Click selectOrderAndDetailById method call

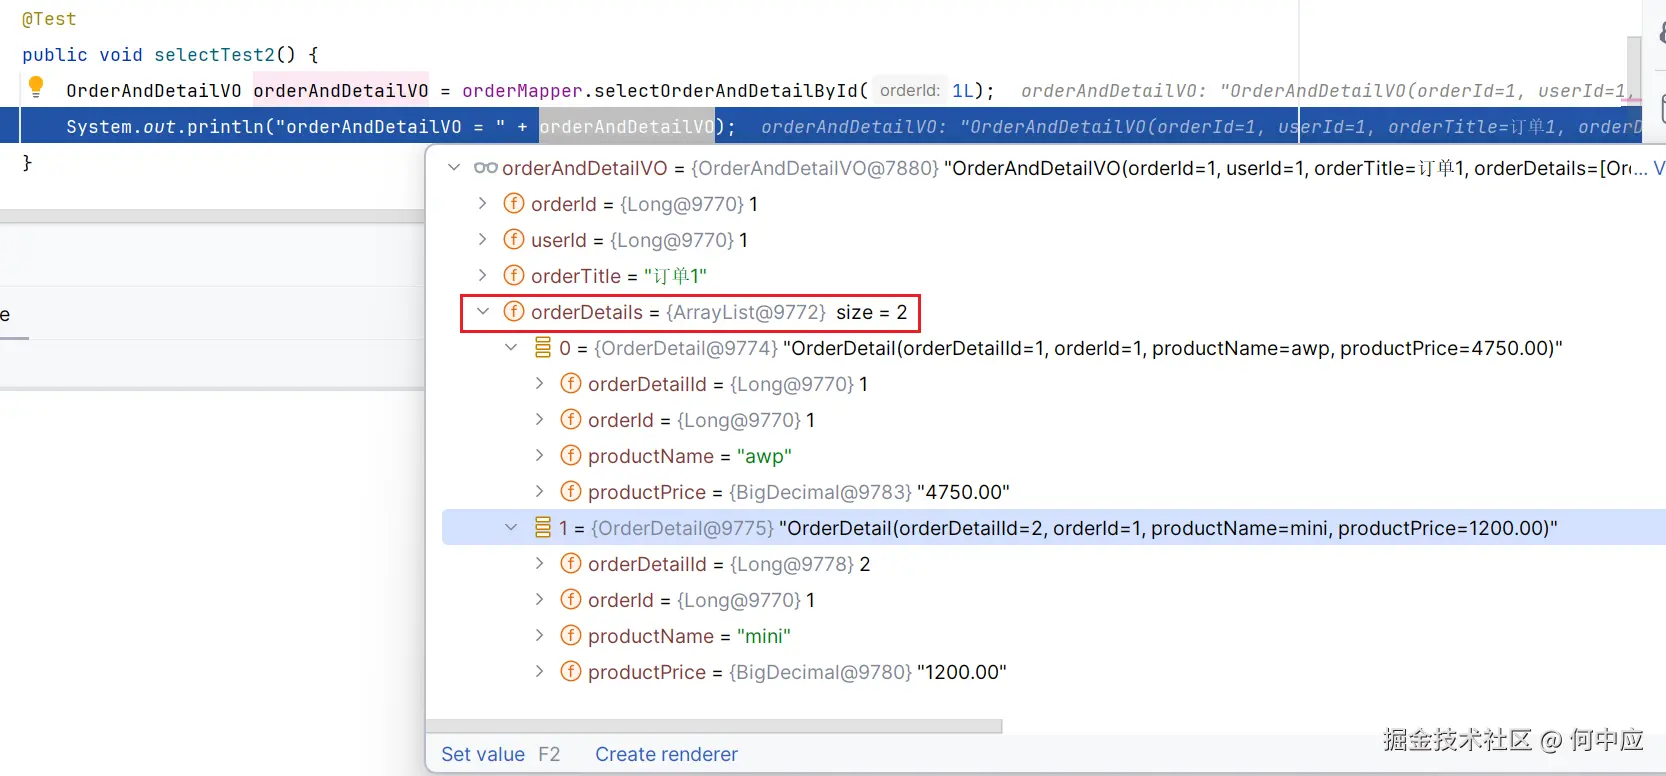pyautogui.click(x=726, y=91)
